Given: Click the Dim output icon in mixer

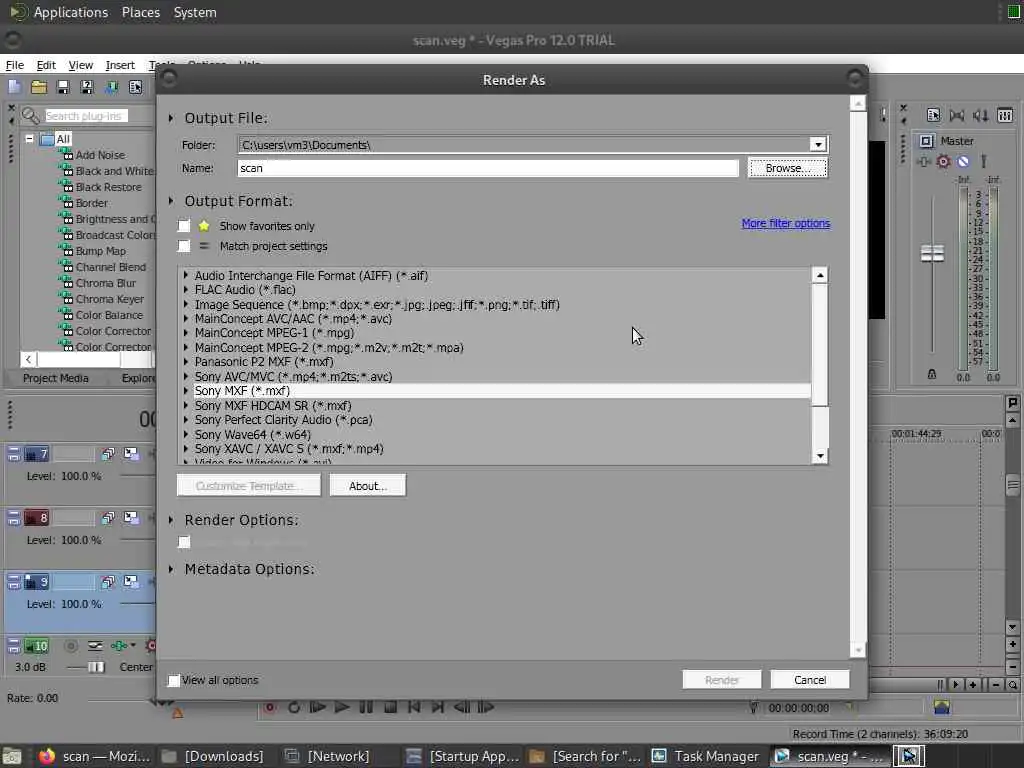Looking at the screenshot, I should coord(980,116).
